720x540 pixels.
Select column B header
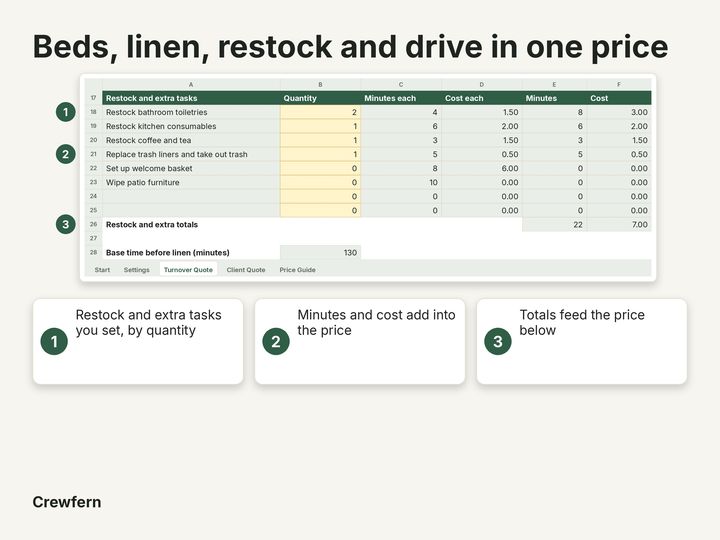click(x=321, y=84)
